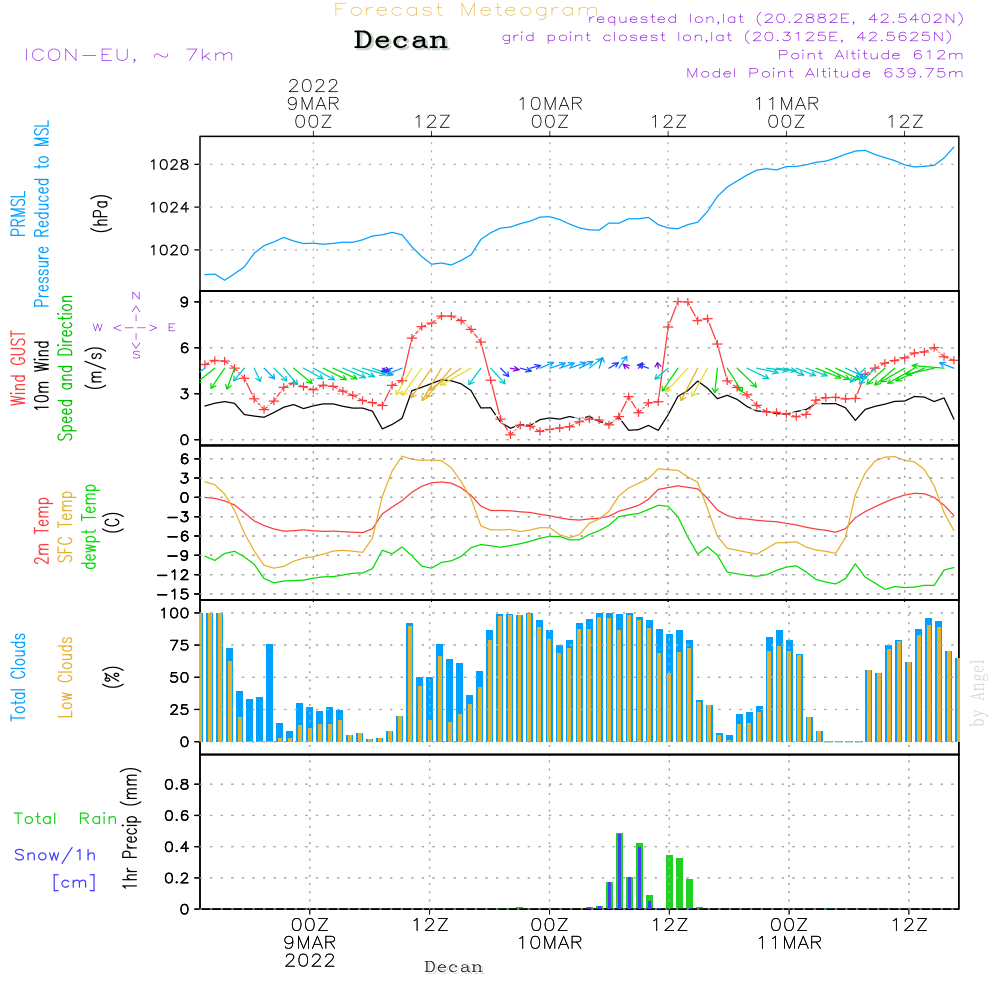Select the "9" wind speed axis value

pyautogui.click(x=185, y=302)
